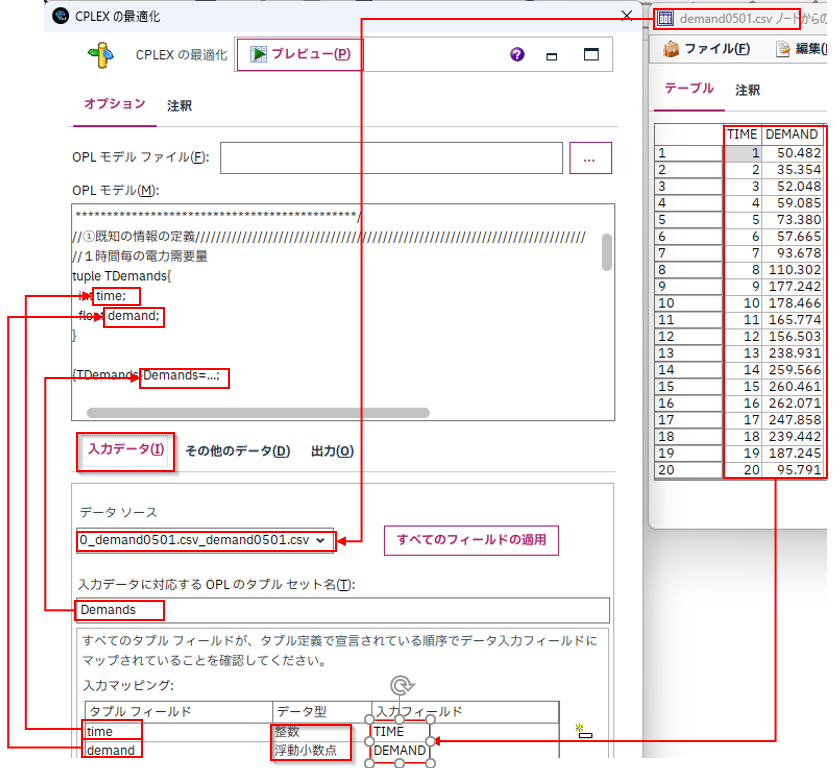Select row header 20 in the table

689,470
